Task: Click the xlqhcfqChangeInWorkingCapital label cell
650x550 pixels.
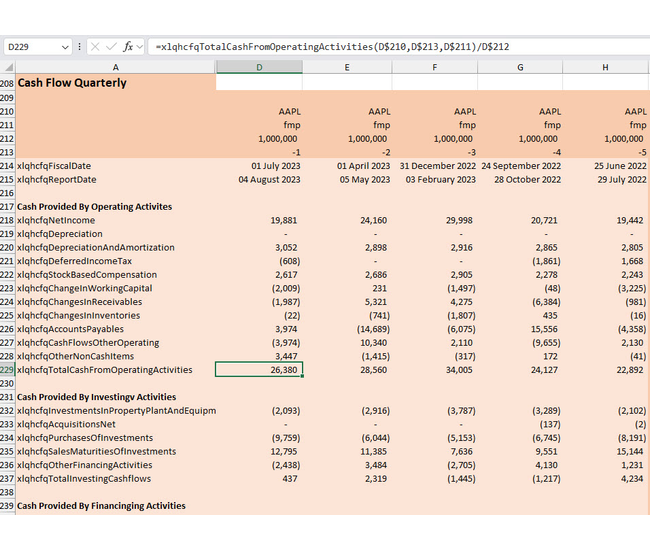Action: pos(116,288)
